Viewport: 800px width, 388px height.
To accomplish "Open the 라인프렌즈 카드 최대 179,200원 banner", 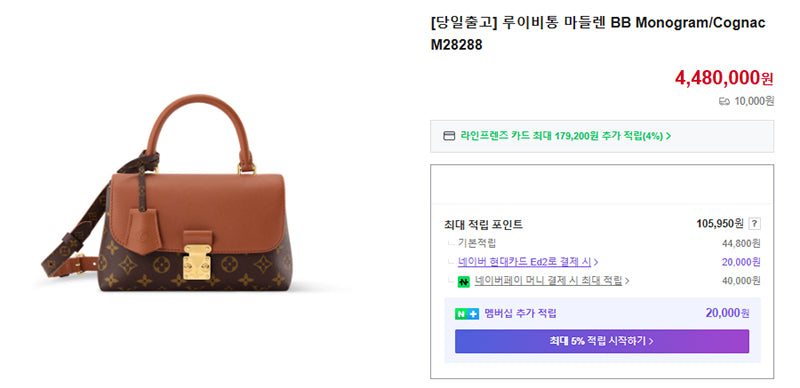I will click(602, 136).
